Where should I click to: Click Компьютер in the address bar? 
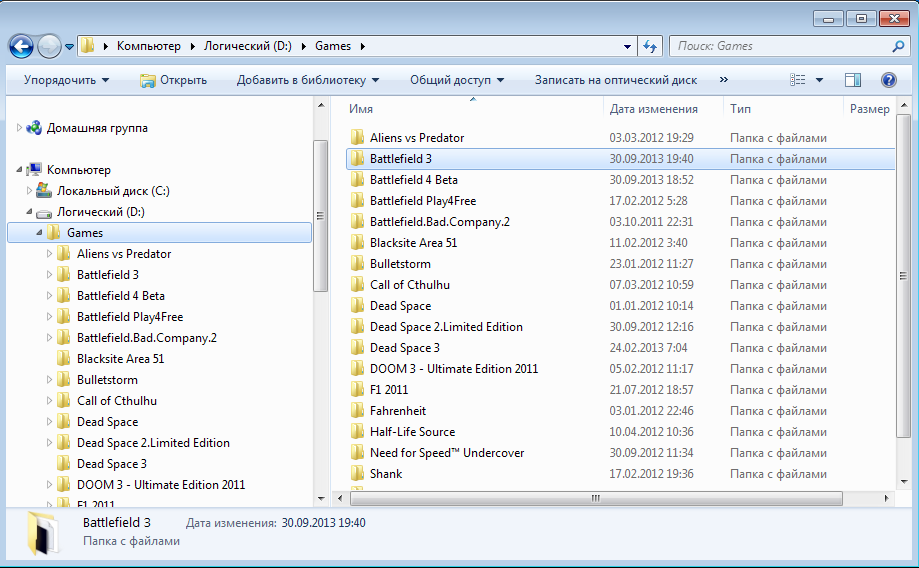click(x=149, y=46)
